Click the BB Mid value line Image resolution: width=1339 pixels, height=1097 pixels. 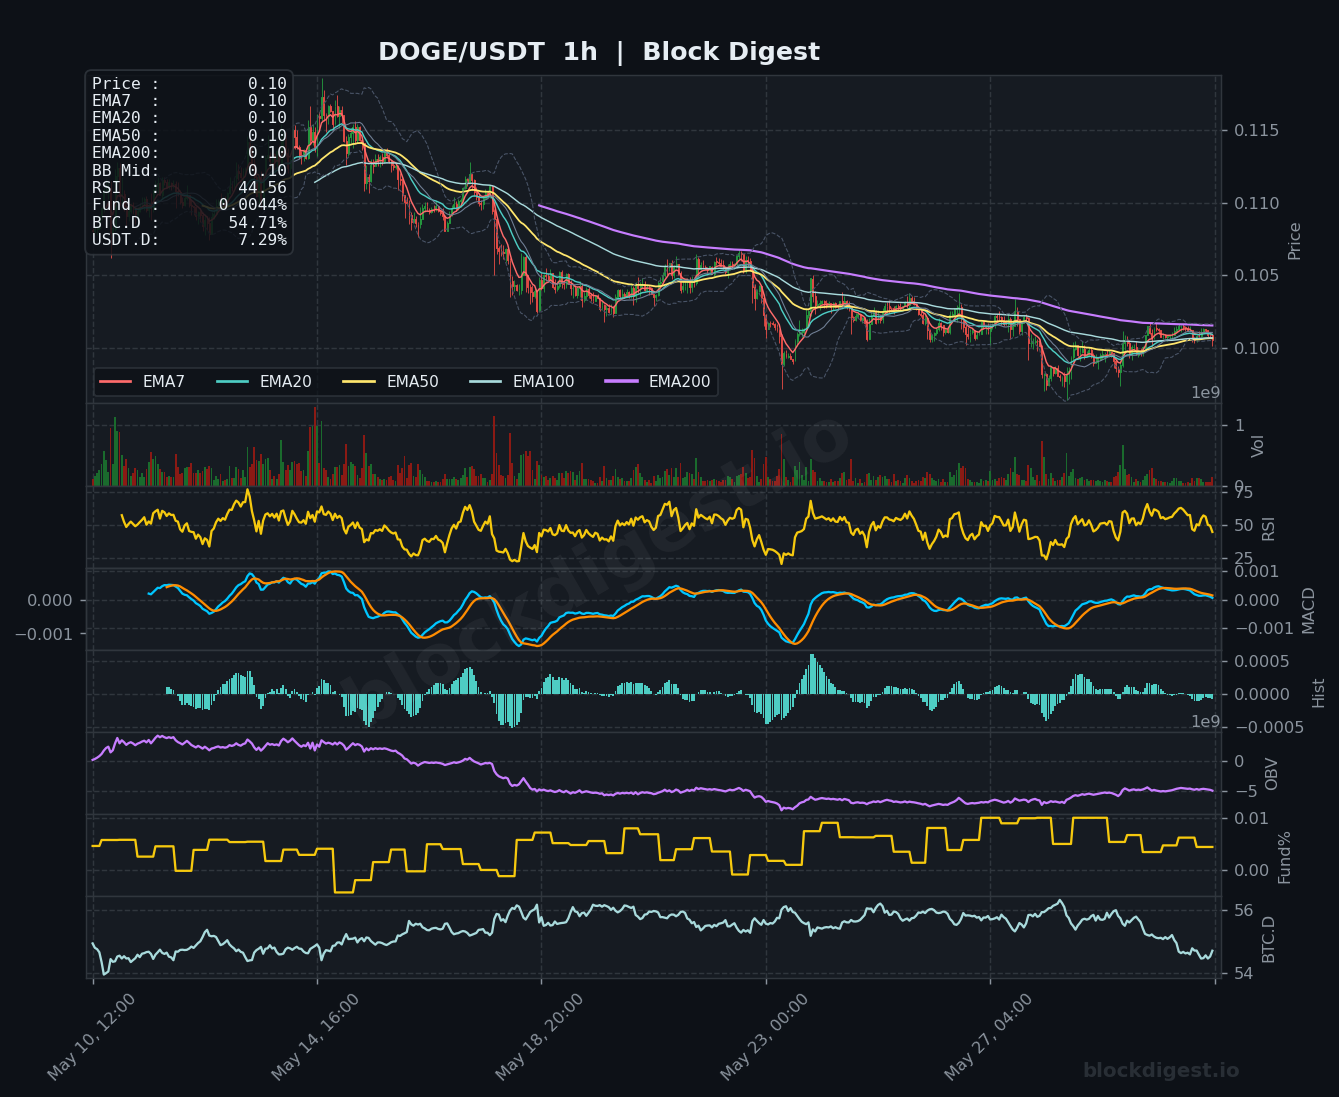(189, 171)
